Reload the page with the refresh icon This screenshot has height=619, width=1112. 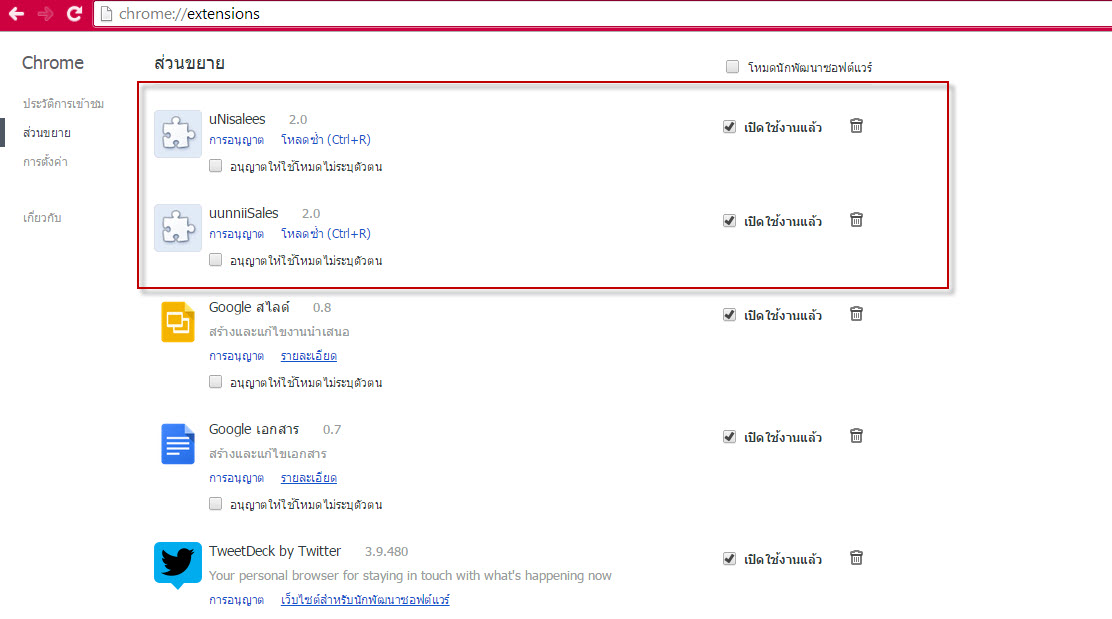point(74,14)
